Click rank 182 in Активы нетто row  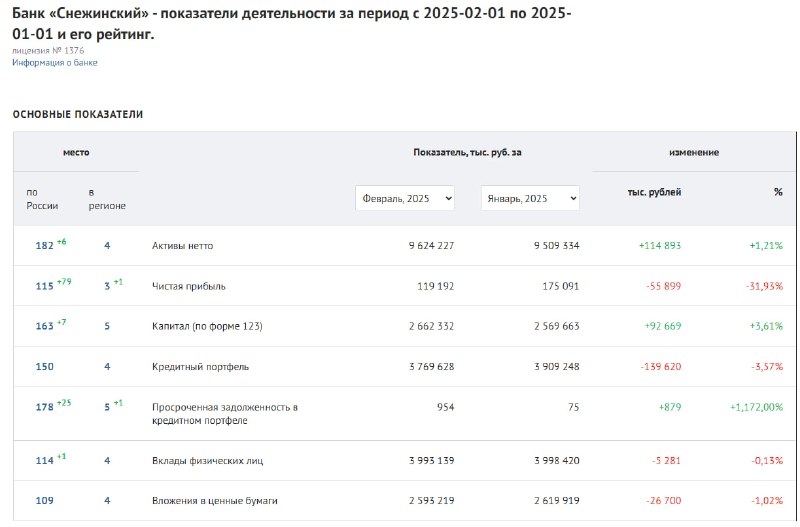[x=44, y=245]
